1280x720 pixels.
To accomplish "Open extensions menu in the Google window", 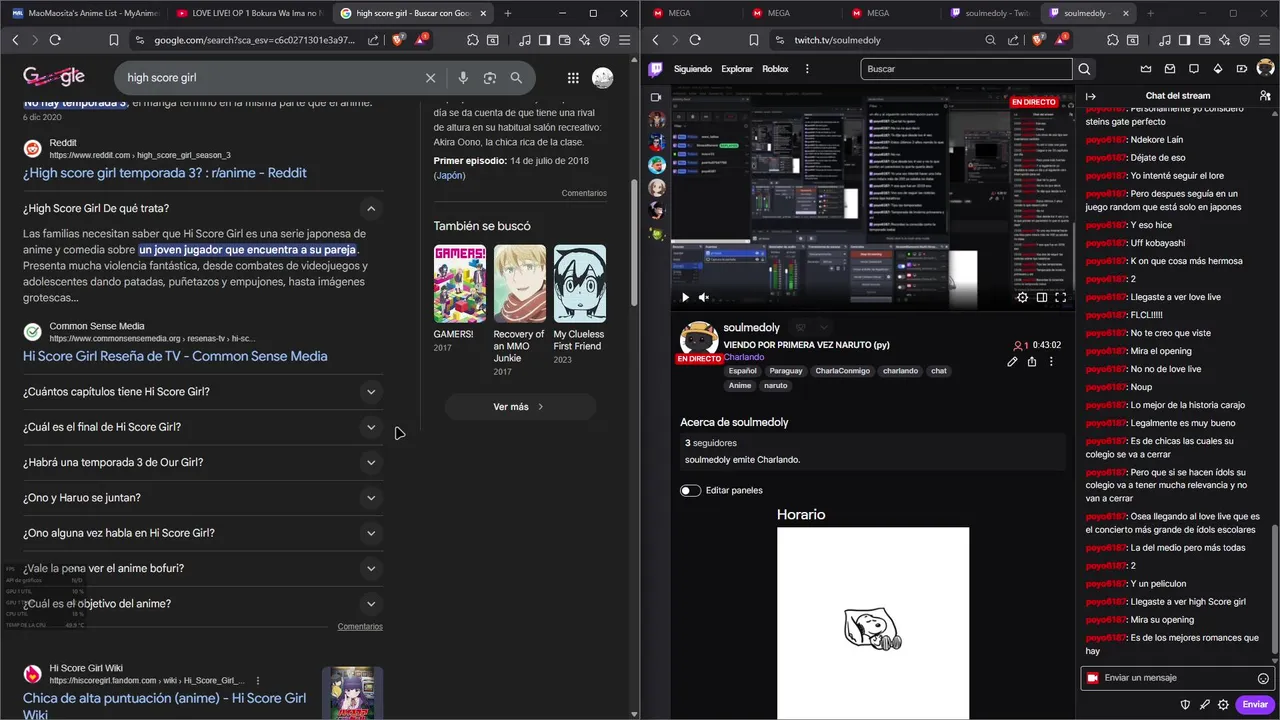I will [473, 40].
